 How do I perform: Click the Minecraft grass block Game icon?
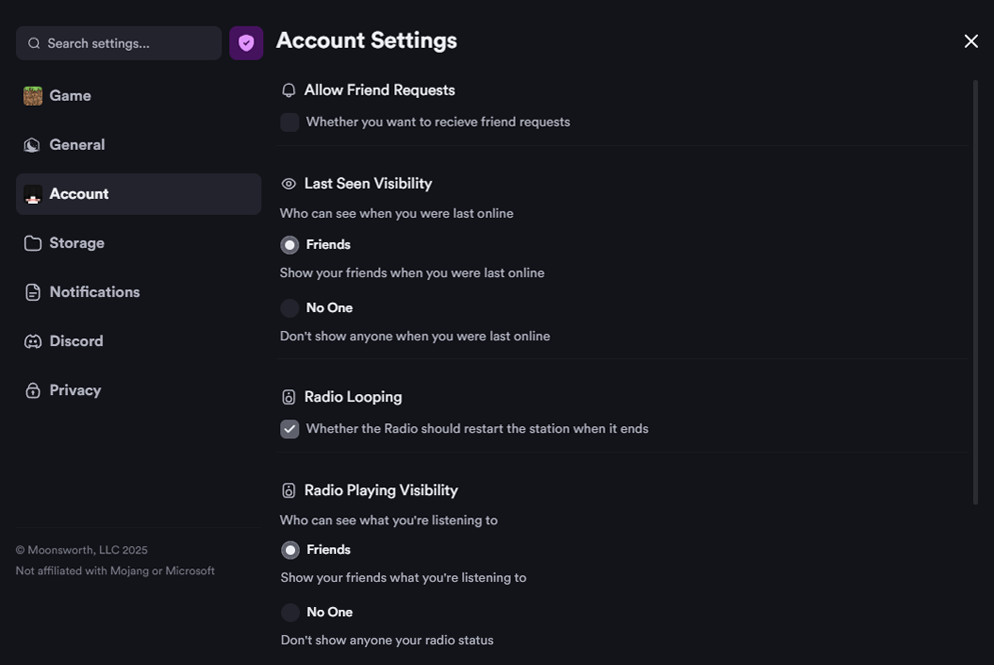click(33, 96)
